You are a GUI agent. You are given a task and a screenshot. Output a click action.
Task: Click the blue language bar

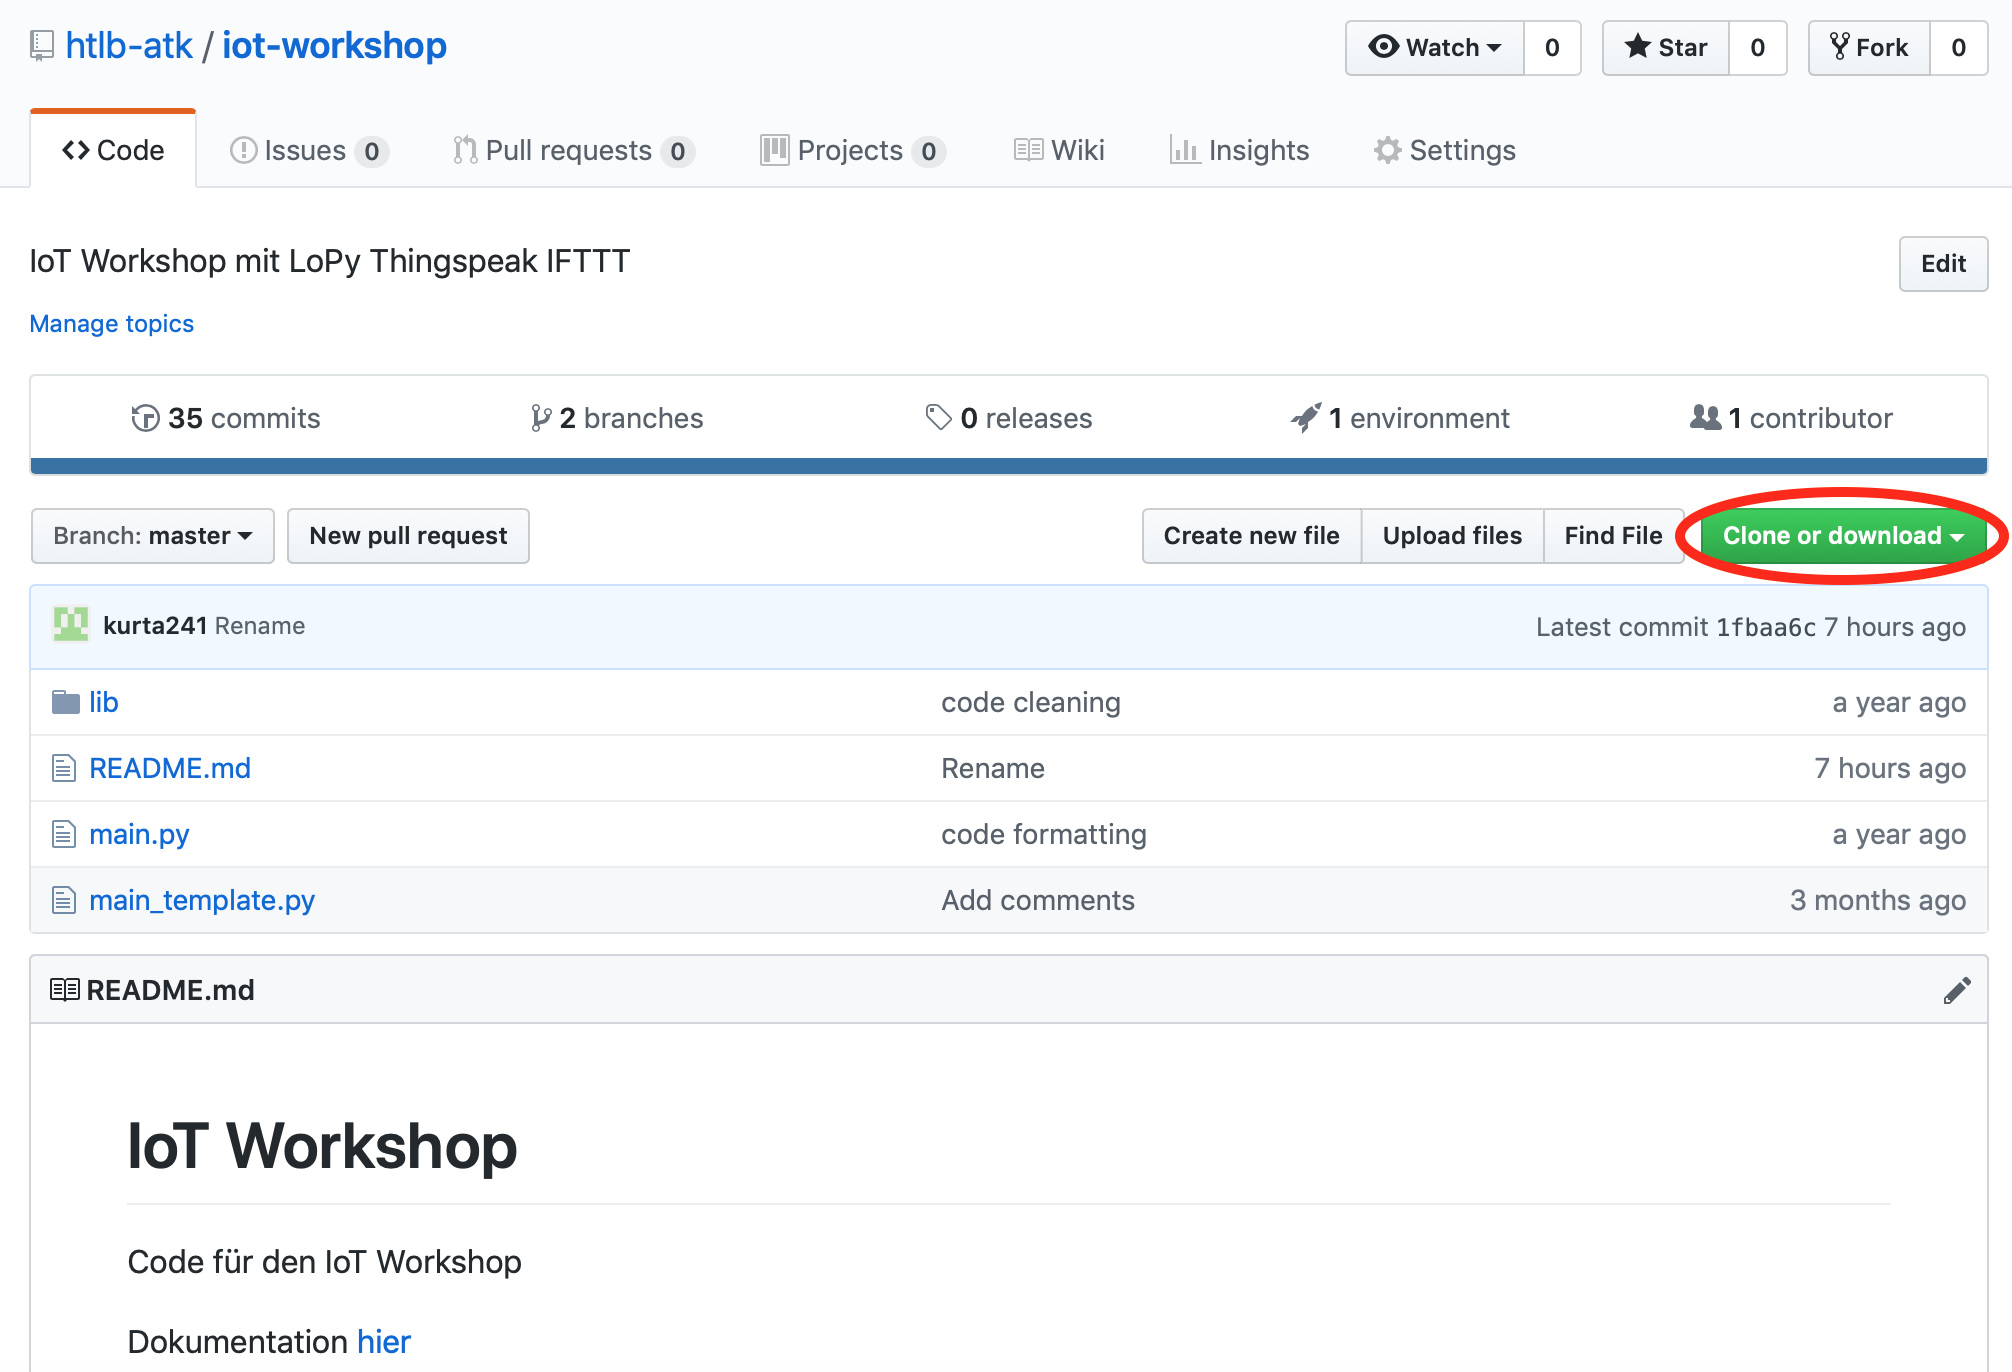click(1008, 466)
